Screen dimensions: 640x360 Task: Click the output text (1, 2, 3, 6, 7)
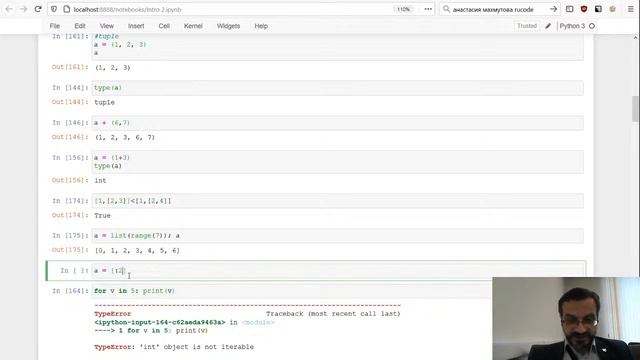pyautogui.click(x=124, y=137)
